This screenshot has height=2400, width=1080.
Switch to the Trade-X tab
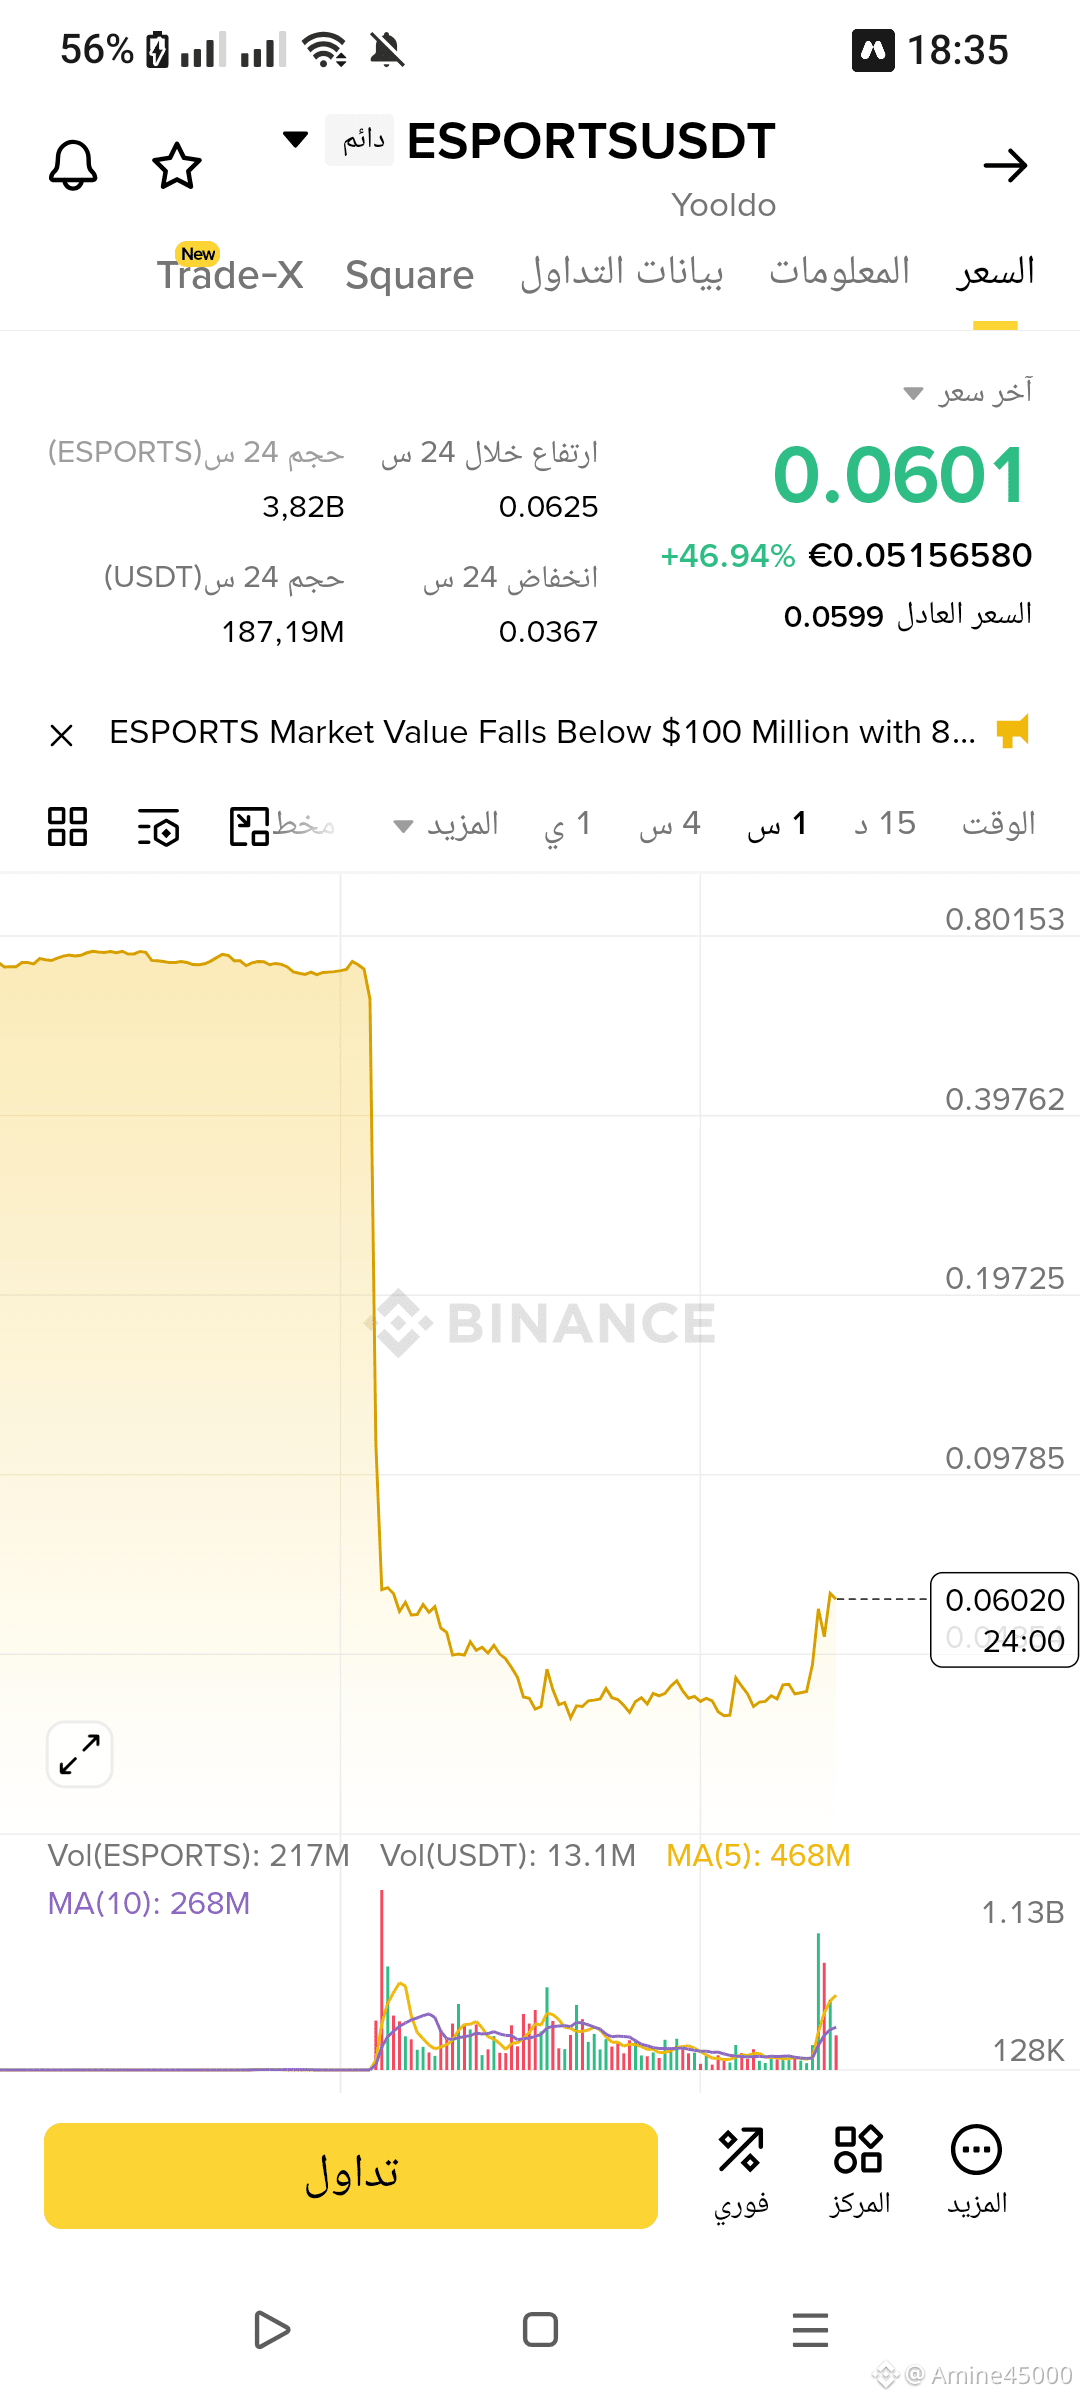coord(230,273)
